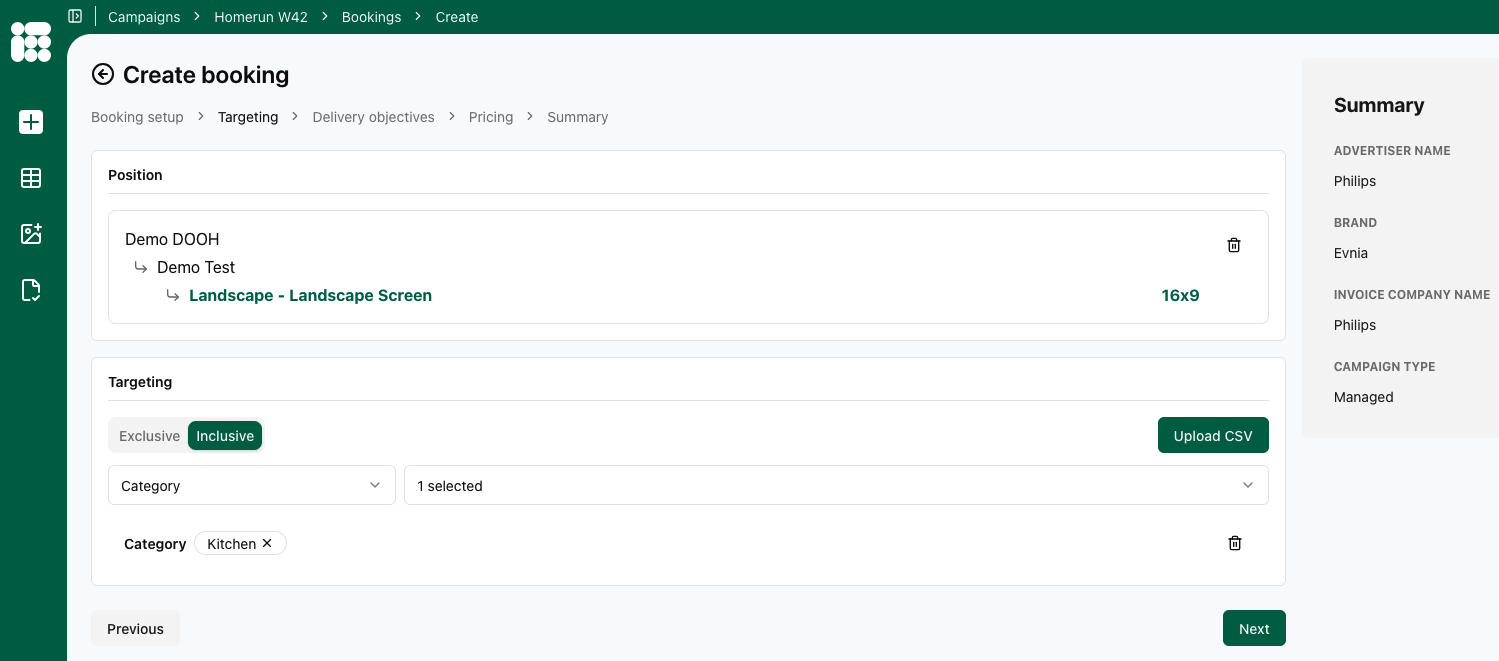Screen dimensions: 1499x661
Task: Proceed with the Next button
Action: (1254, 628)
